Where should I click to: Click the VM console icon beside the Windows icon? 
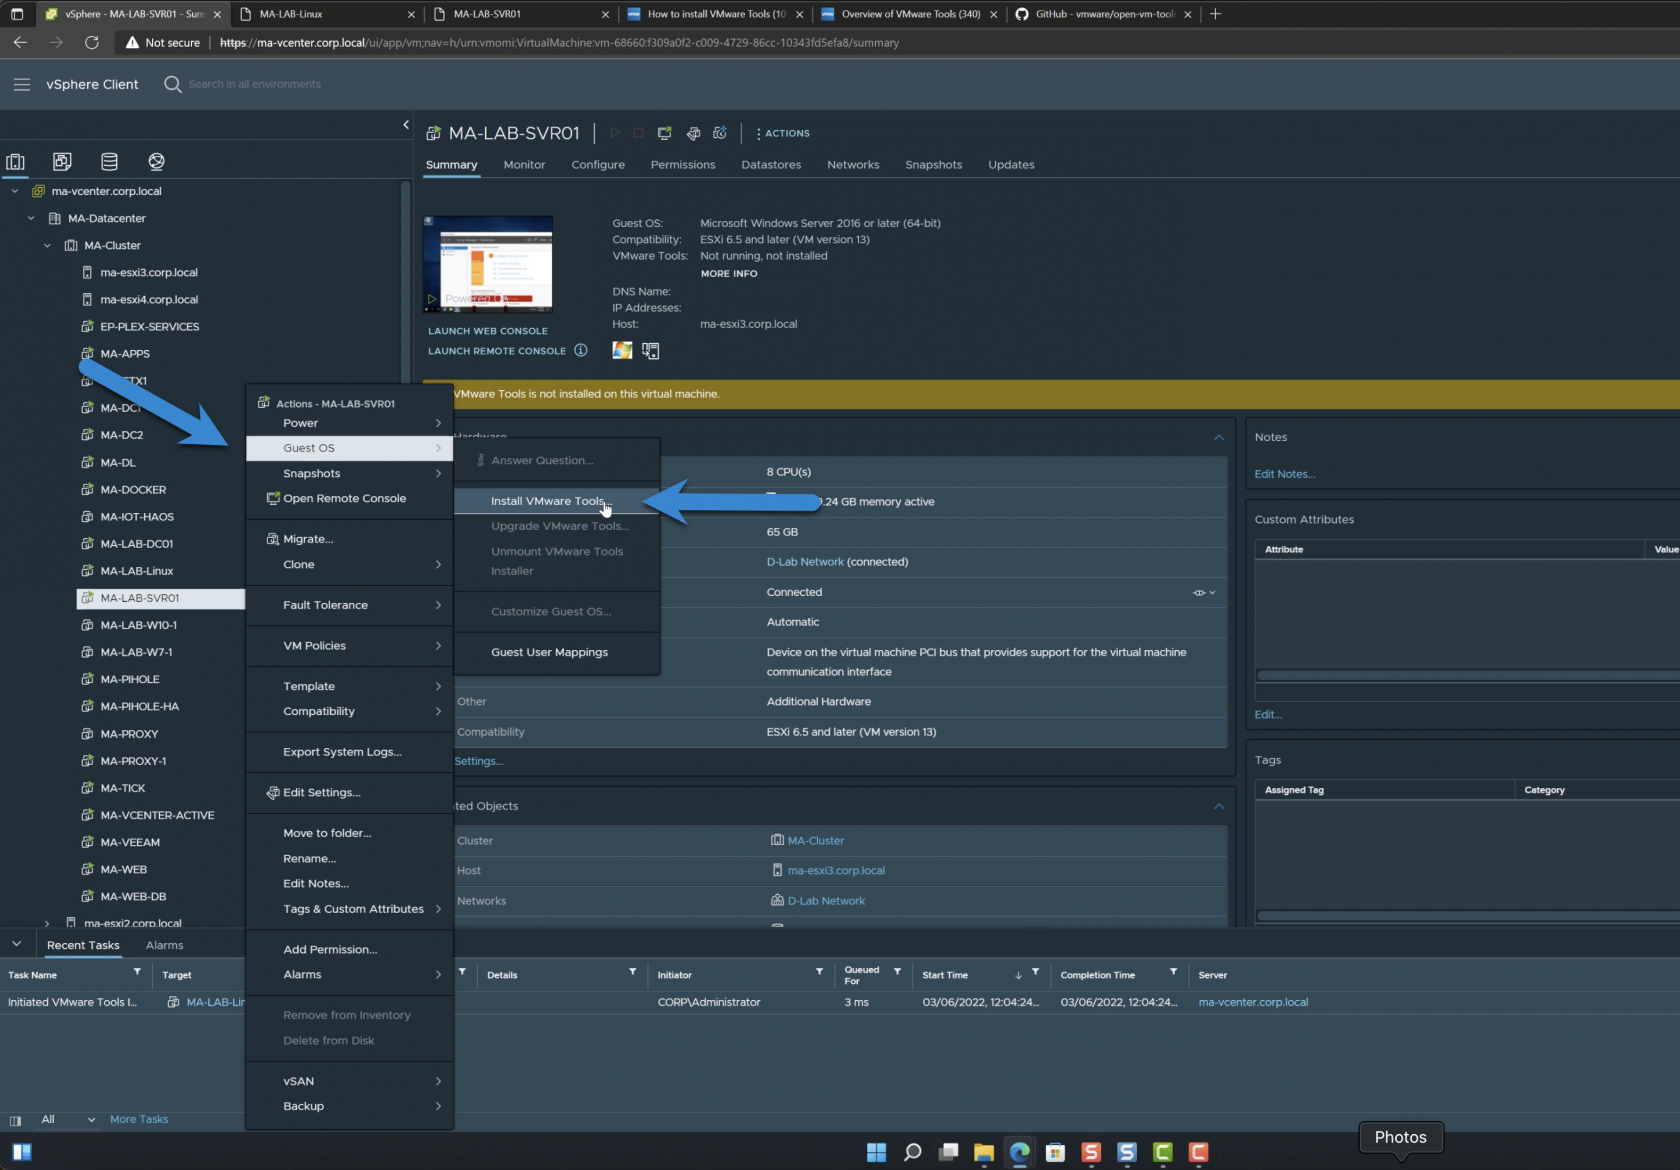[x=651, y=350]
